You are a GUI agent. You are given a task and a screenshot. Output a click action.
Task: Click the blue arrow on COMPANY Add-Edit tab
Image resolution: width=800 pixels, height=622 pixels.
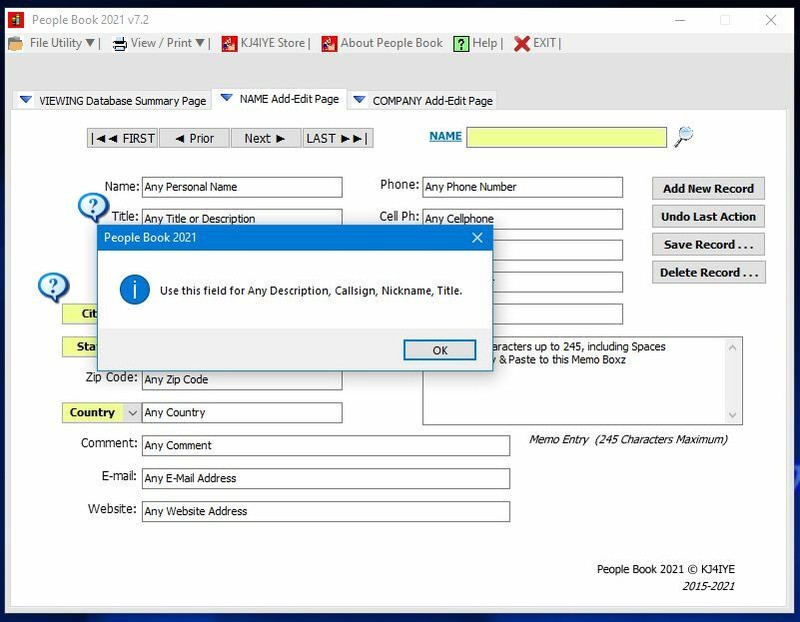point(359,99)
